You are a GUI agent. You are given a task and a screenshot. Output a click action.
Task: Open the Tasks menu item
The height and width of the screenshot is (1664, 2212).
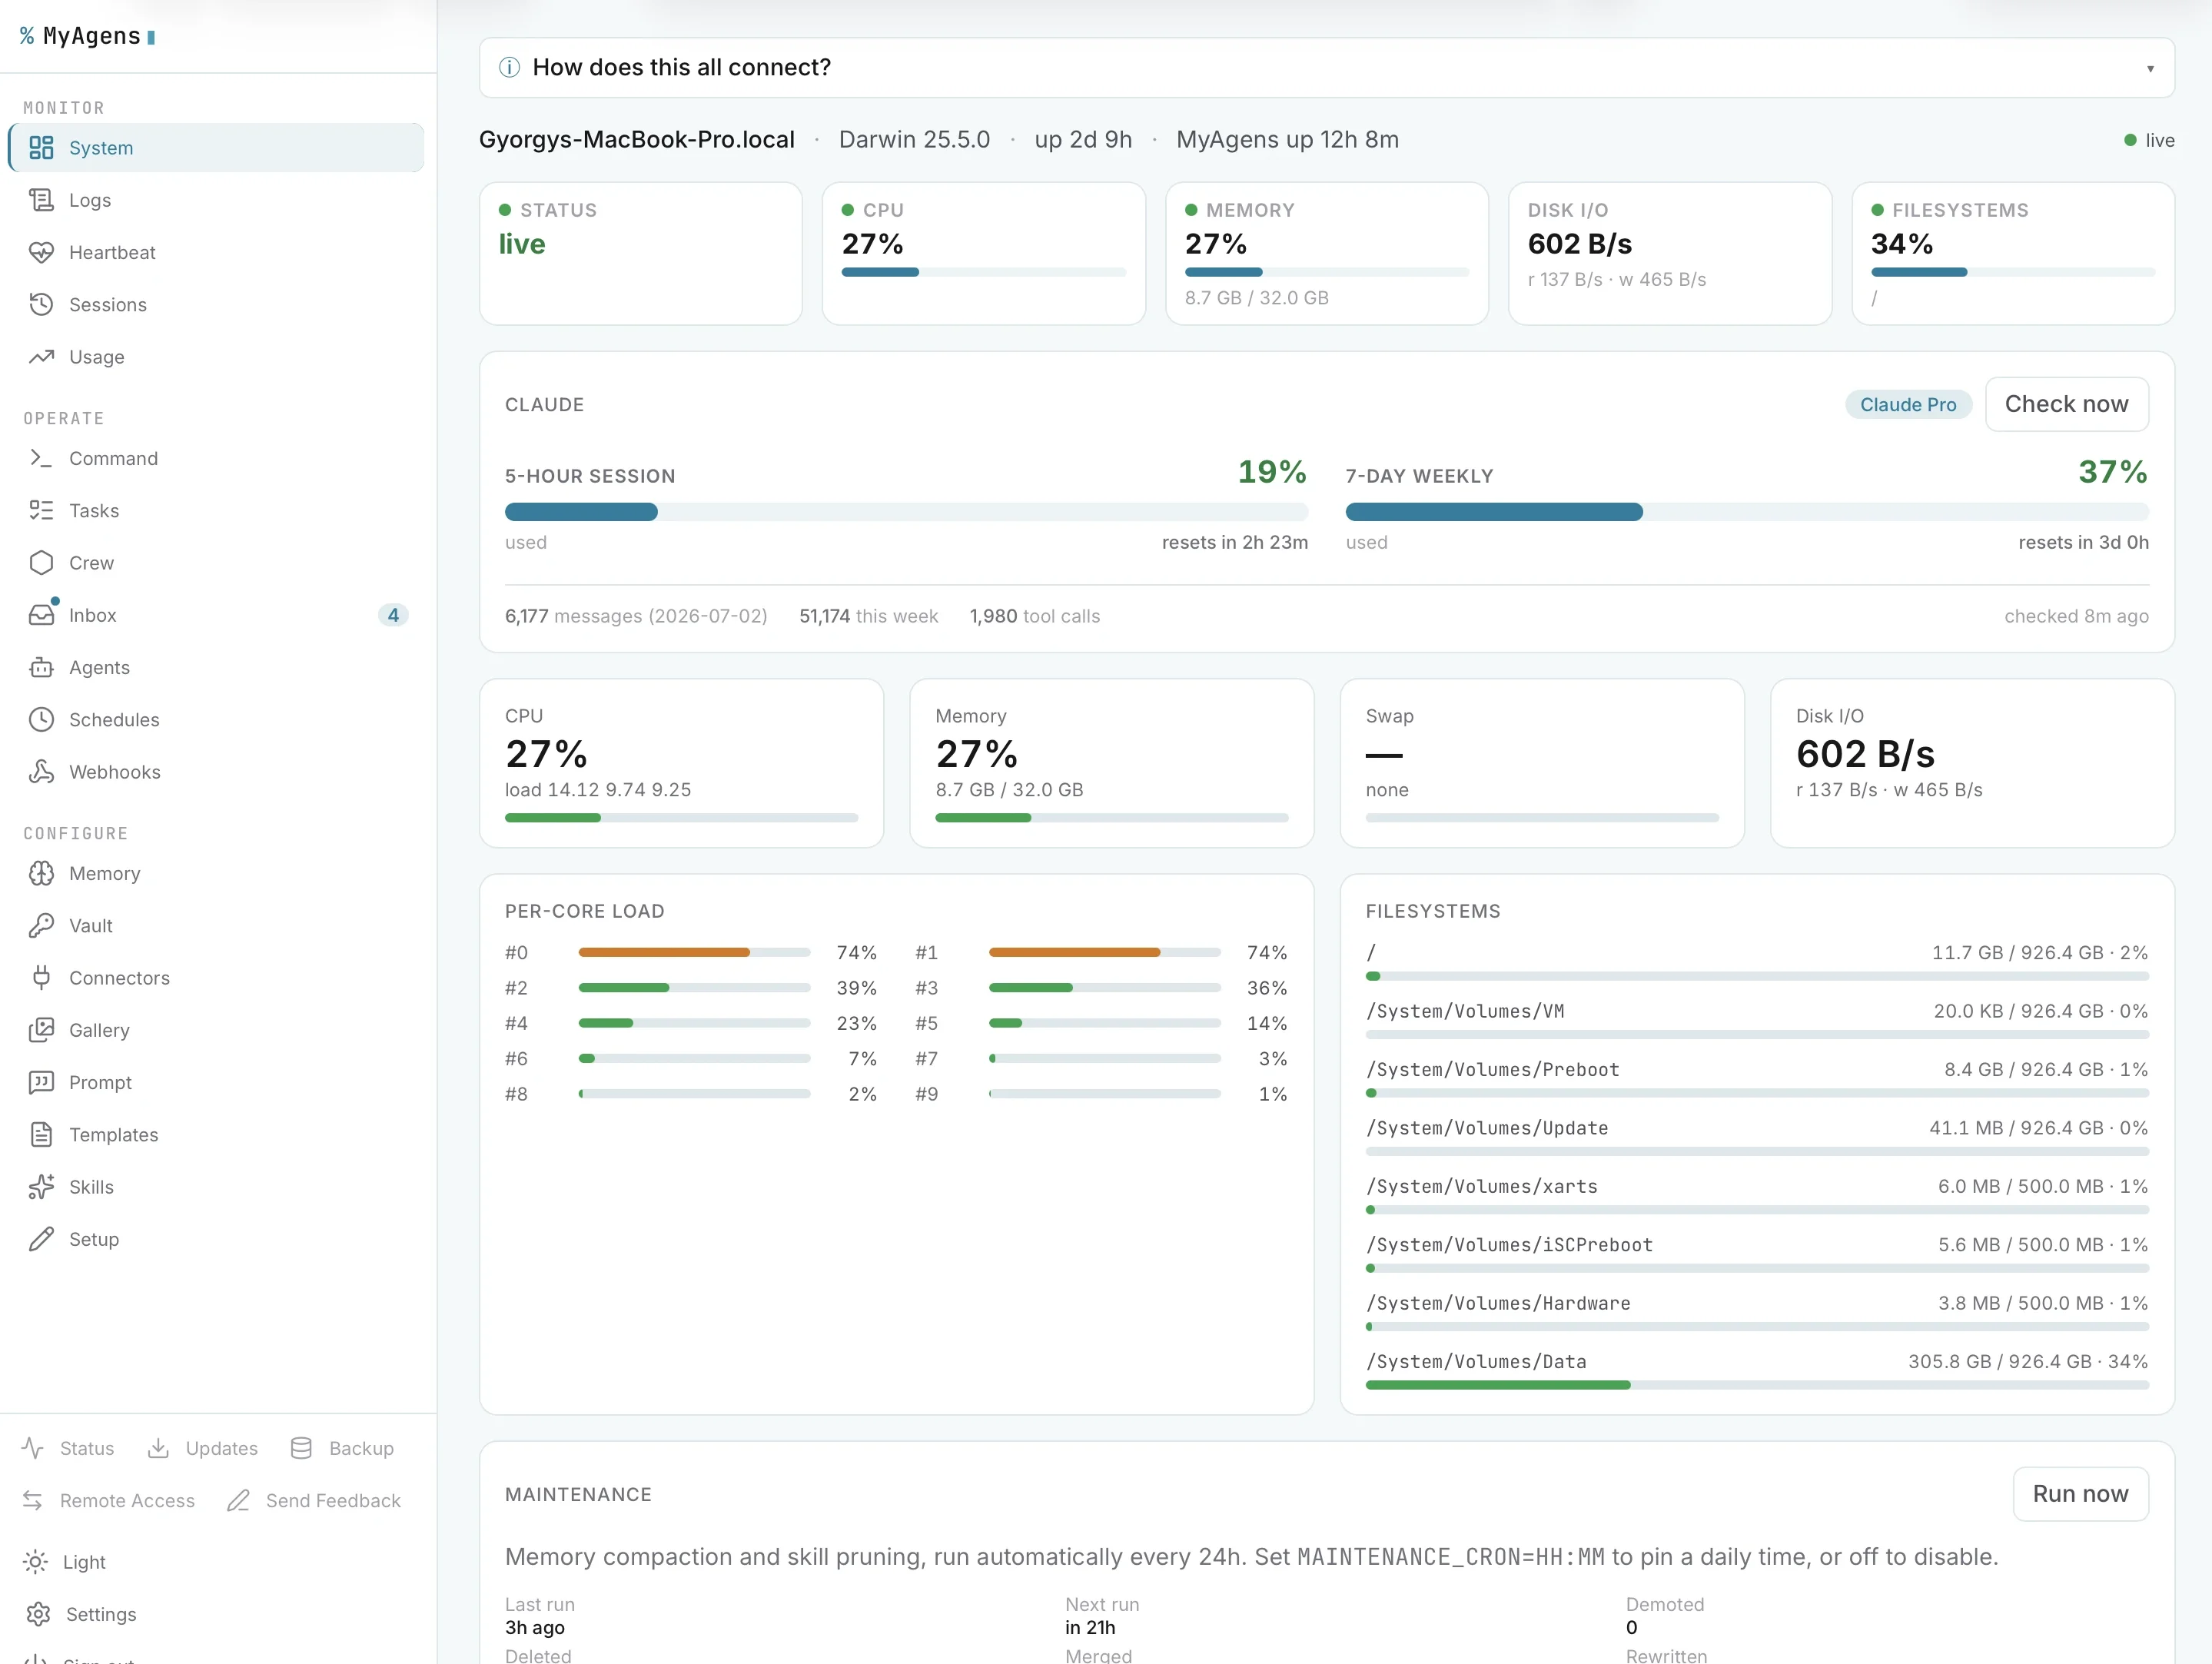(215, 510)
